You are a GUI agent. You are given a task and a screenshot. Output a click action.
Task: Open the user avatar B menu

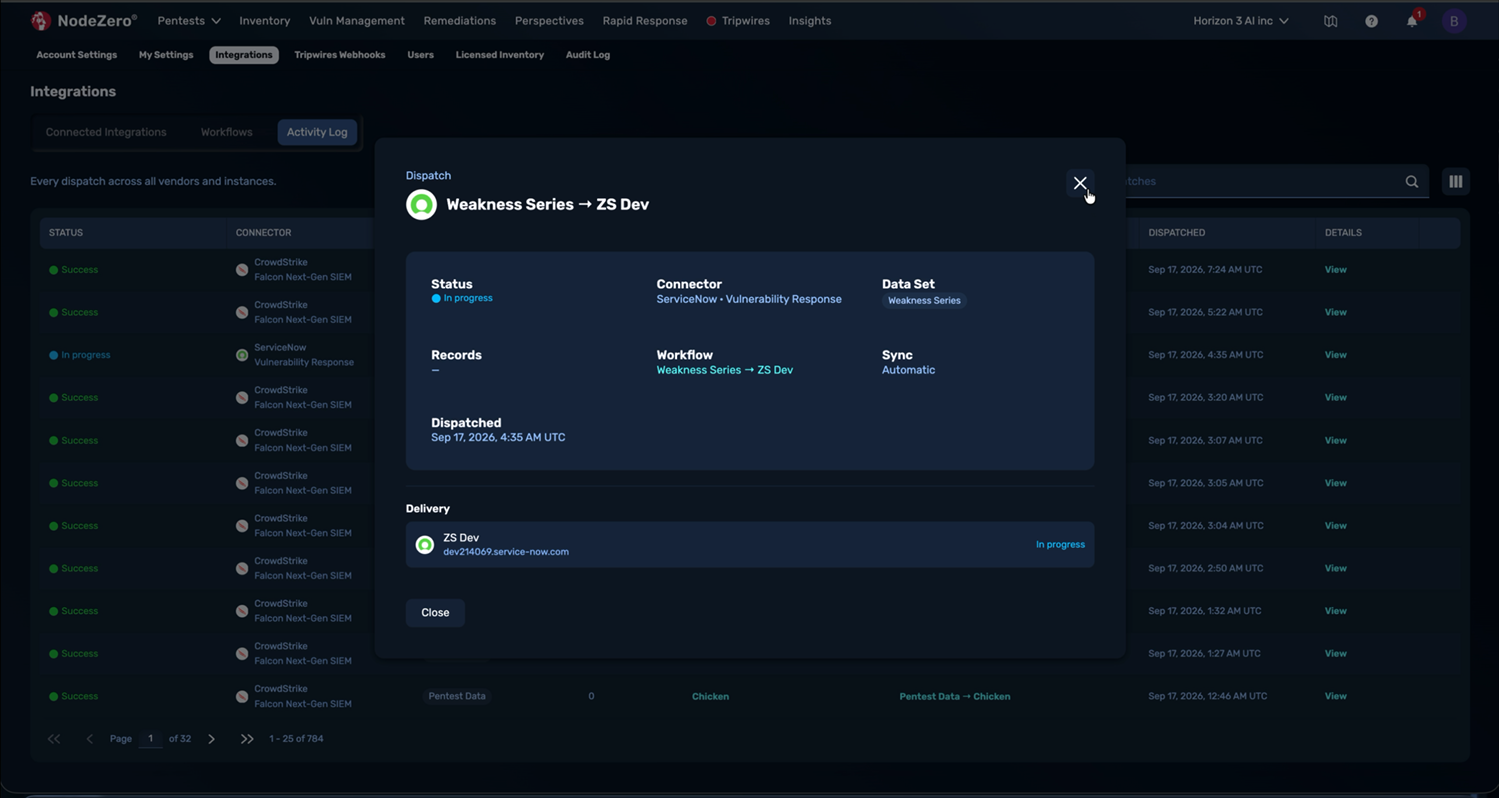coord(1454,21)
